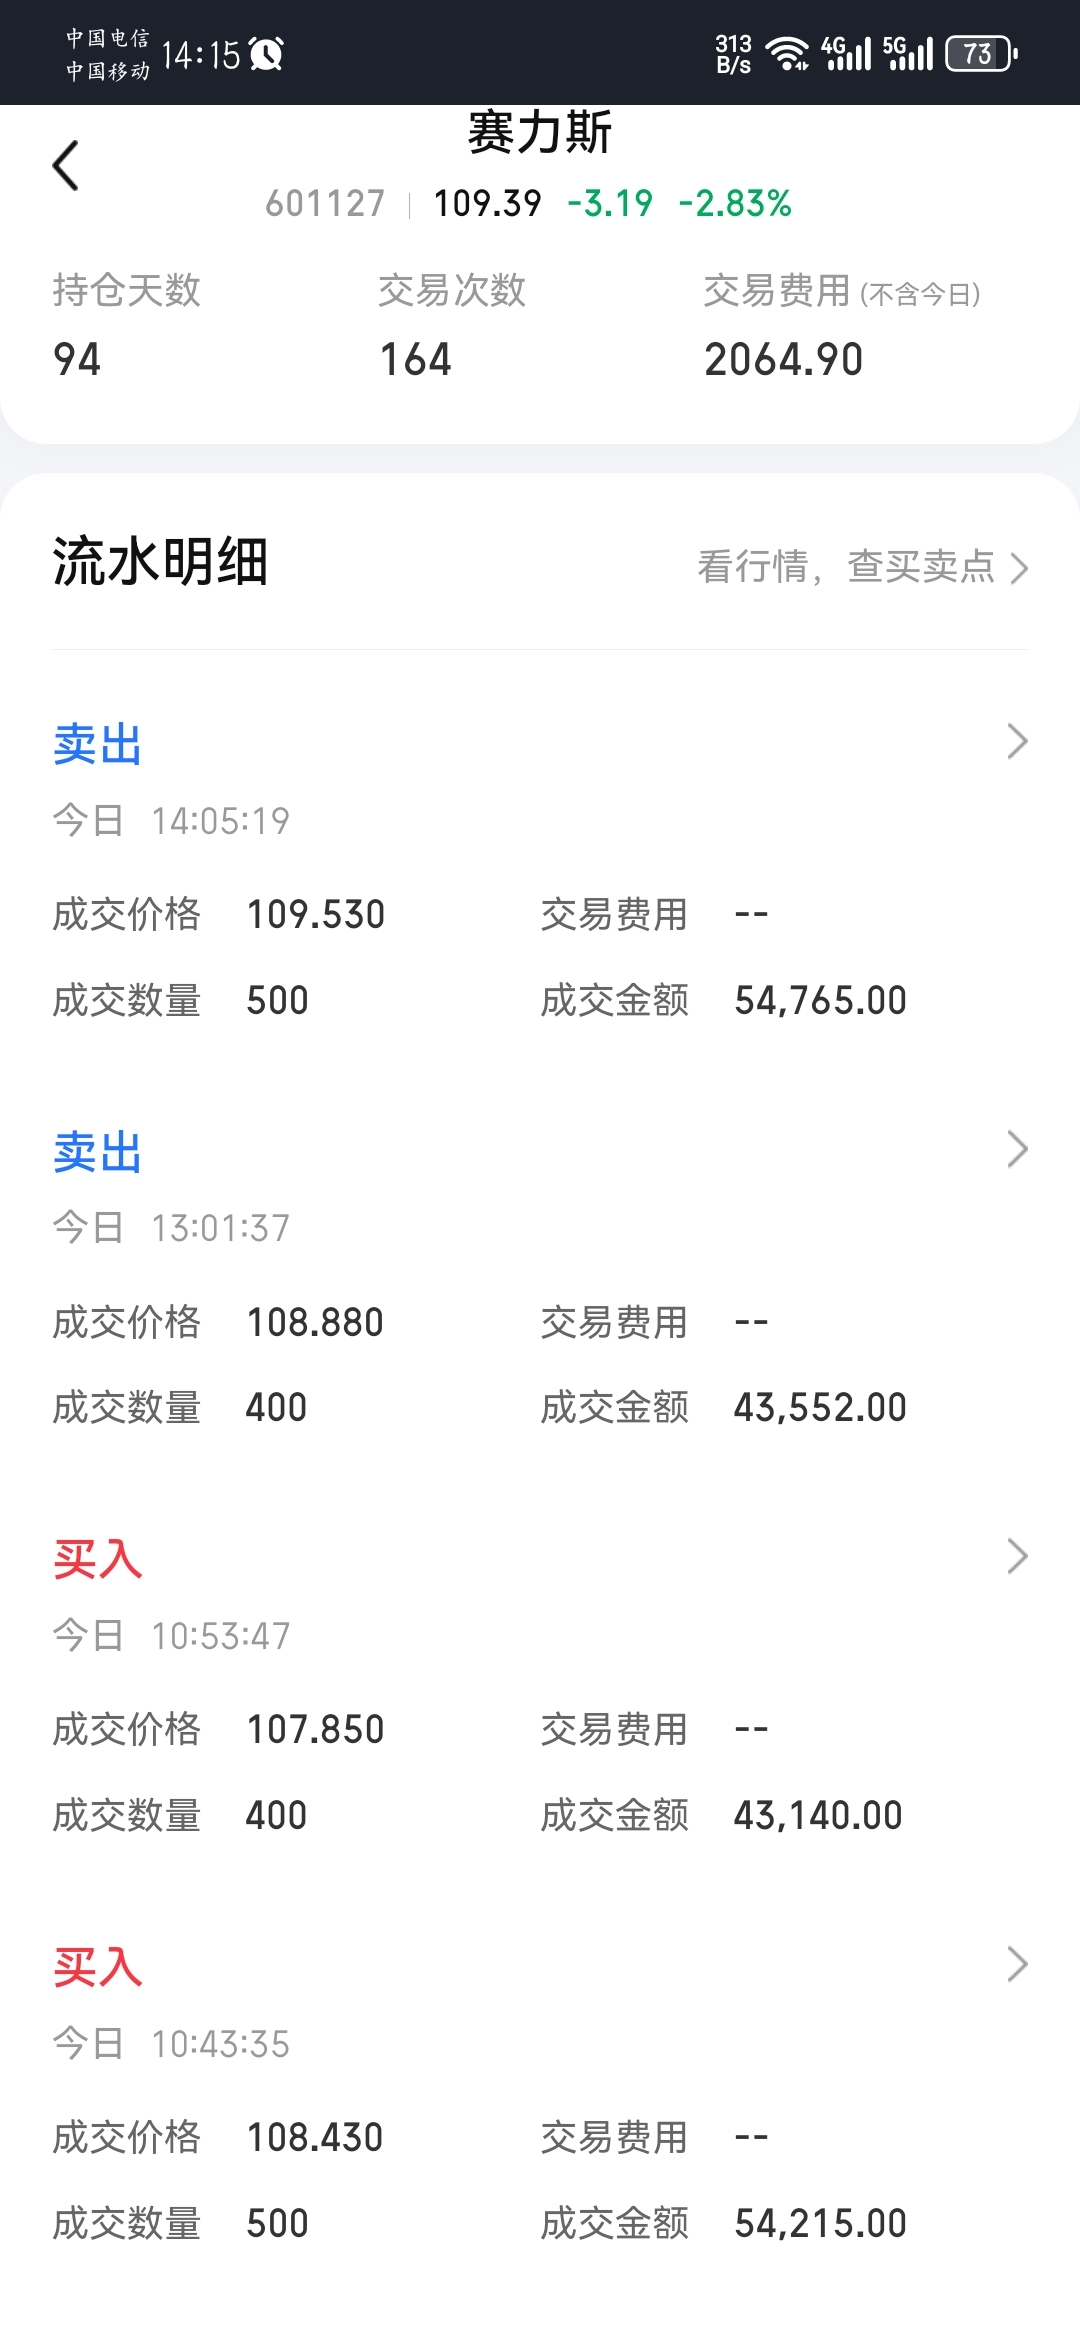The image size is (1080, 2340).
Task: Tap the current price 109.39
Action: coord(487,204)
